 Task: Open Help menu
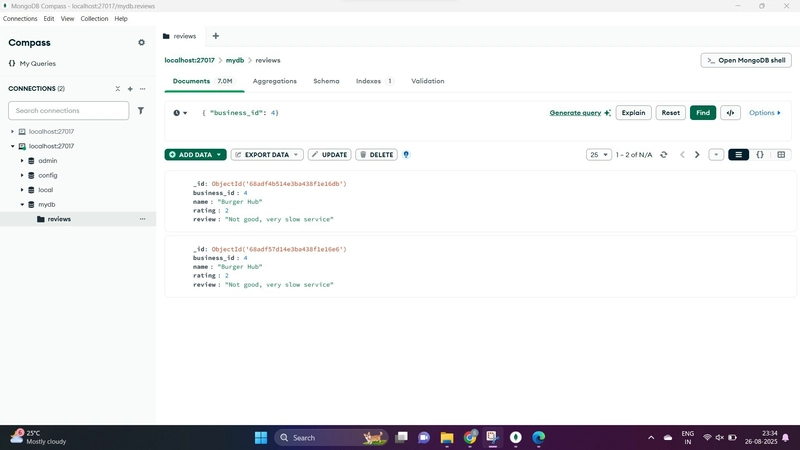(121, 18)
